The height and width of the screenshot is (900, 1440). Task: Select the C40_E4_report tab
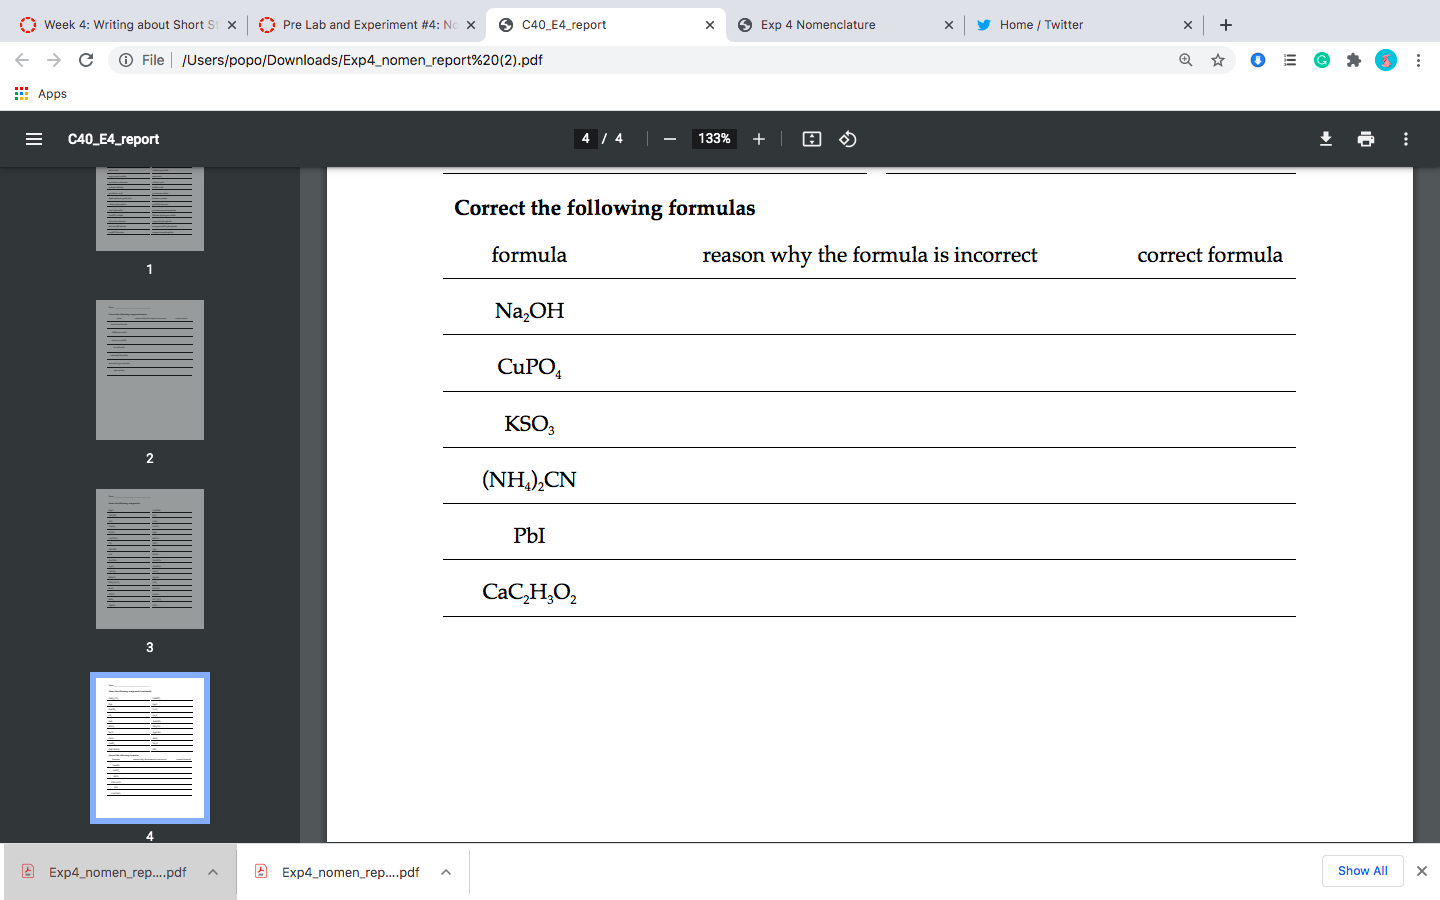click(x=605, y=25)
